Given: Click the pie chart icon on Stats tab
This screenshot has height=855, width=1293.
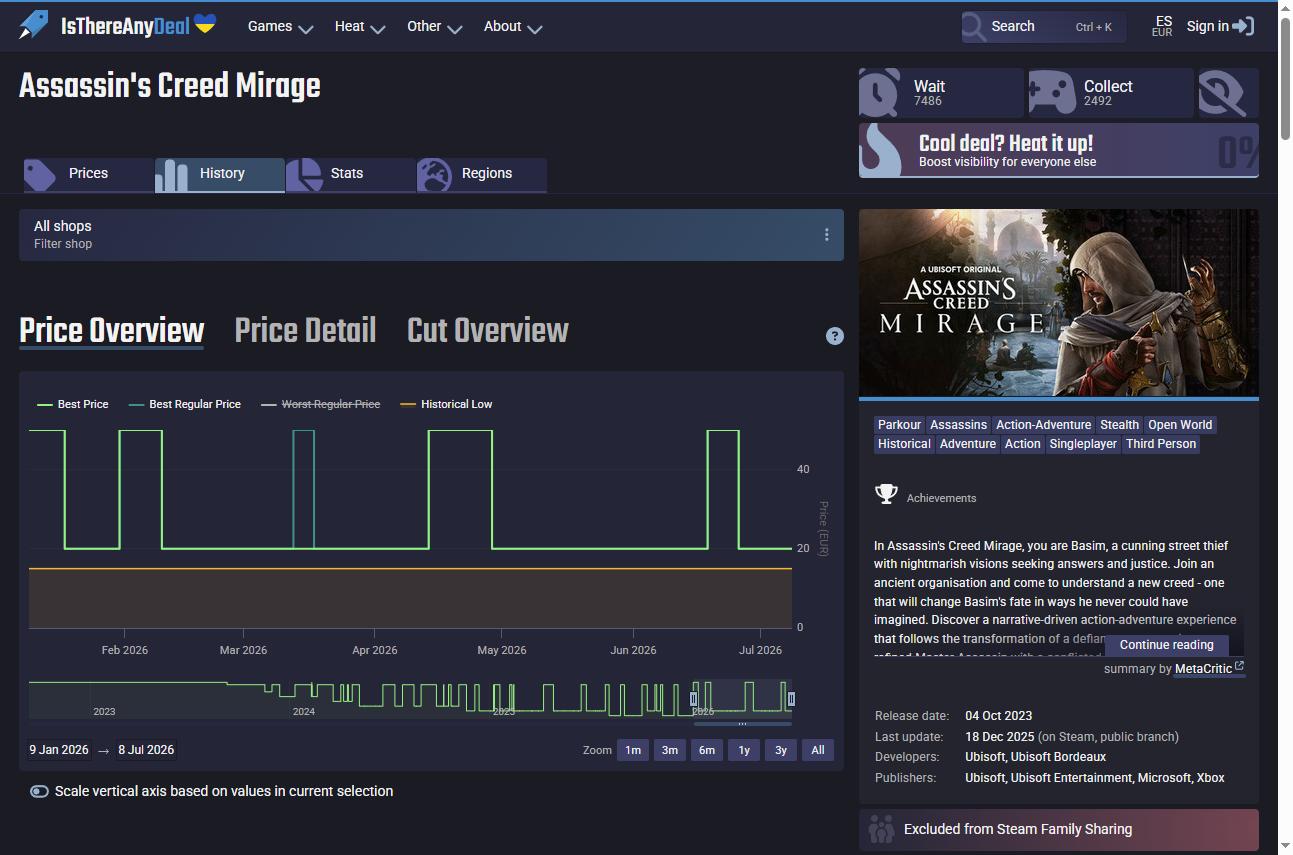Looking at the screenshot, I should [x=303, y=175].
